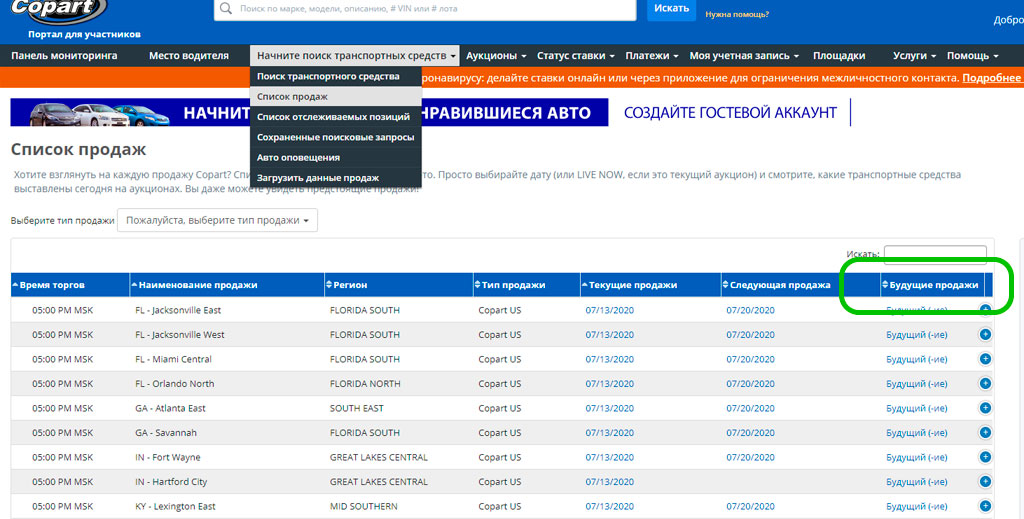Click the GA - Savannah sale name
This screenshot has height=519, width=1024.
click(166, 432)
